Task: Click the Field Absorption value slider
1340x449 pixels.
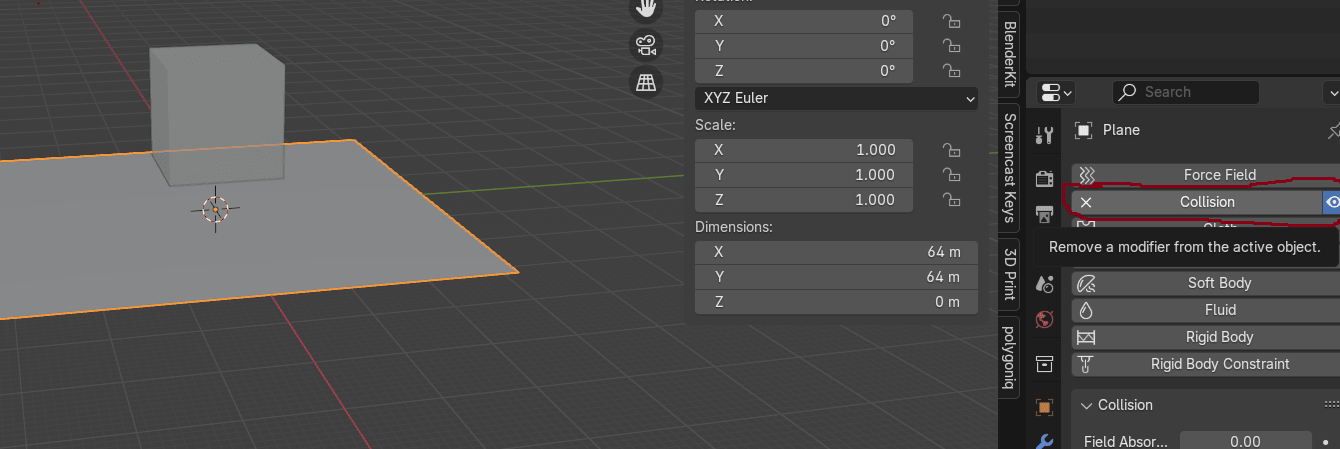Action: [x=1245, y=441]
